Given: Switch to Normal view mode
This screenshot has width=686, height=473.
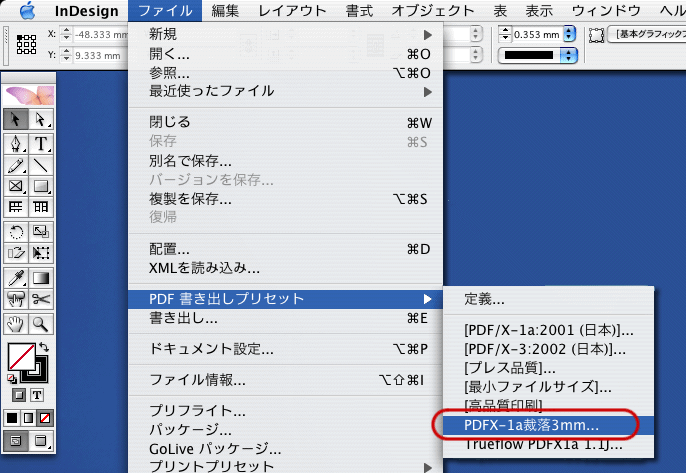Looking at the screenshot, I should click(16, 441).
